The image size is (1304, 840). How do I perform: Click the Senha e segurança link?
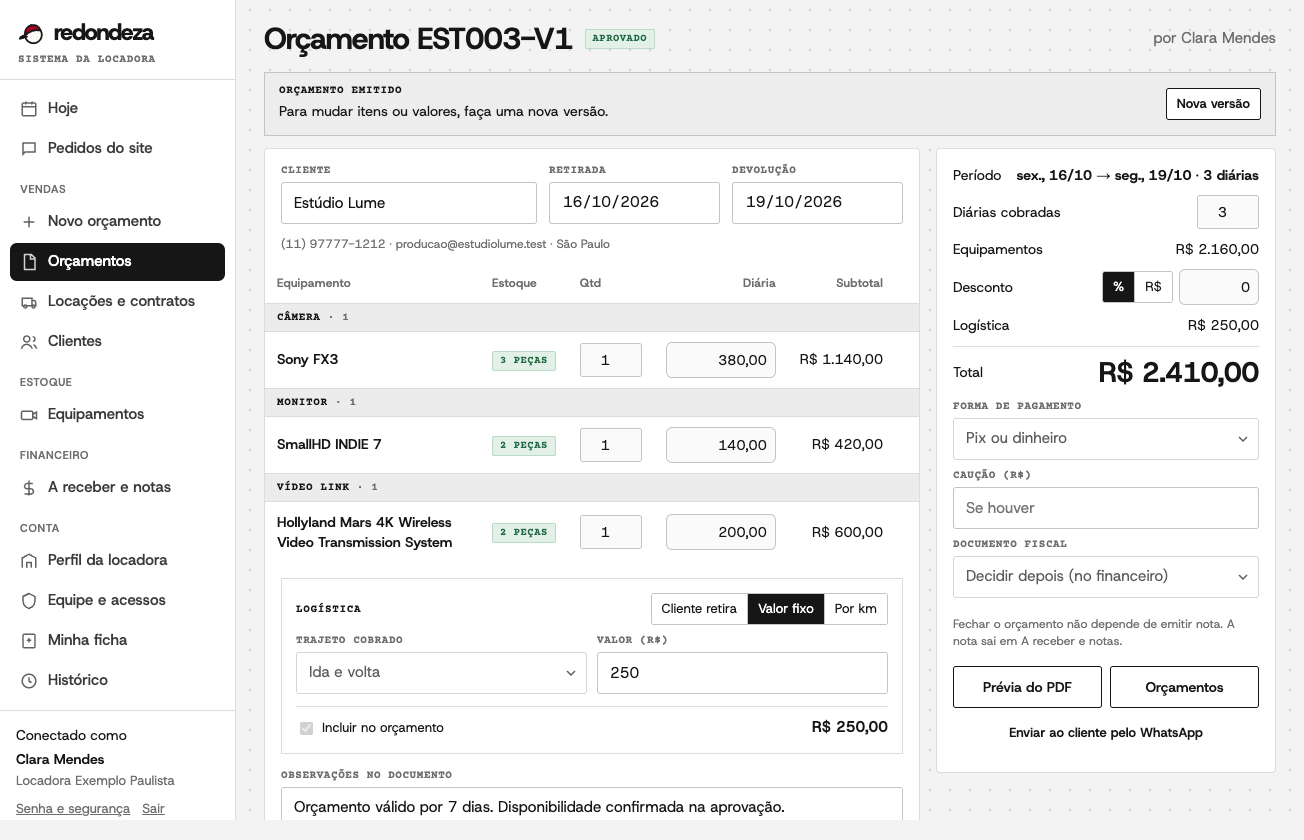[x=73, y=808]
